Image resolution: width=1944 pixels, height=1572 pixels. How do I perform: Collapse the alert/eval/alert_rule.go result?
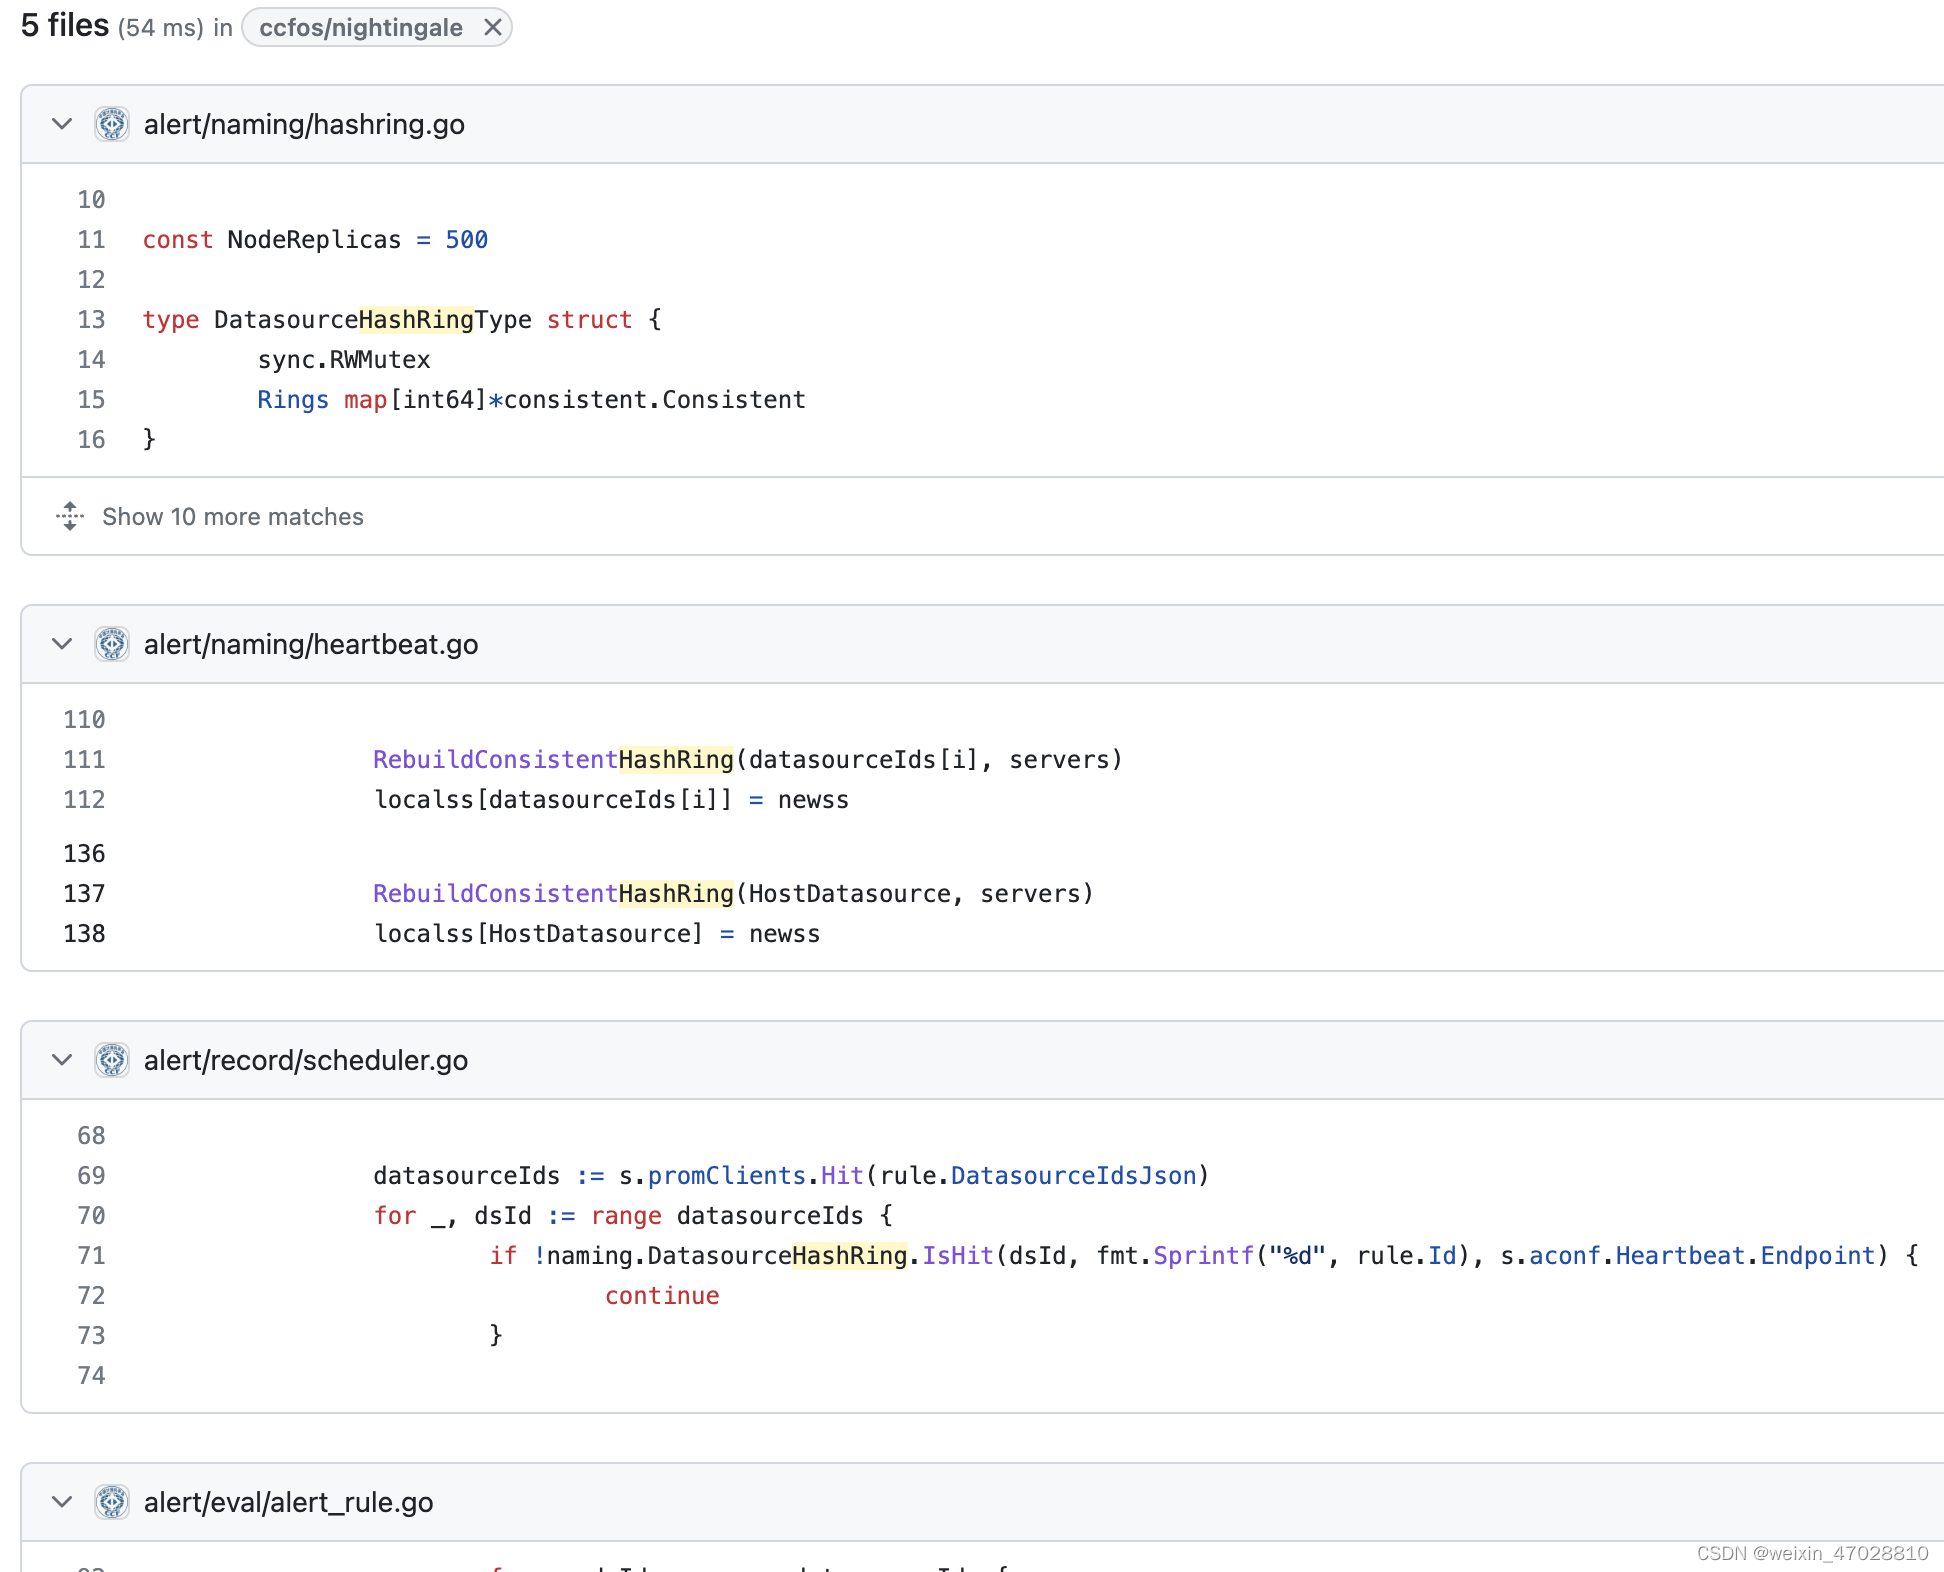pyautogui.click(x=62, y=1502)
